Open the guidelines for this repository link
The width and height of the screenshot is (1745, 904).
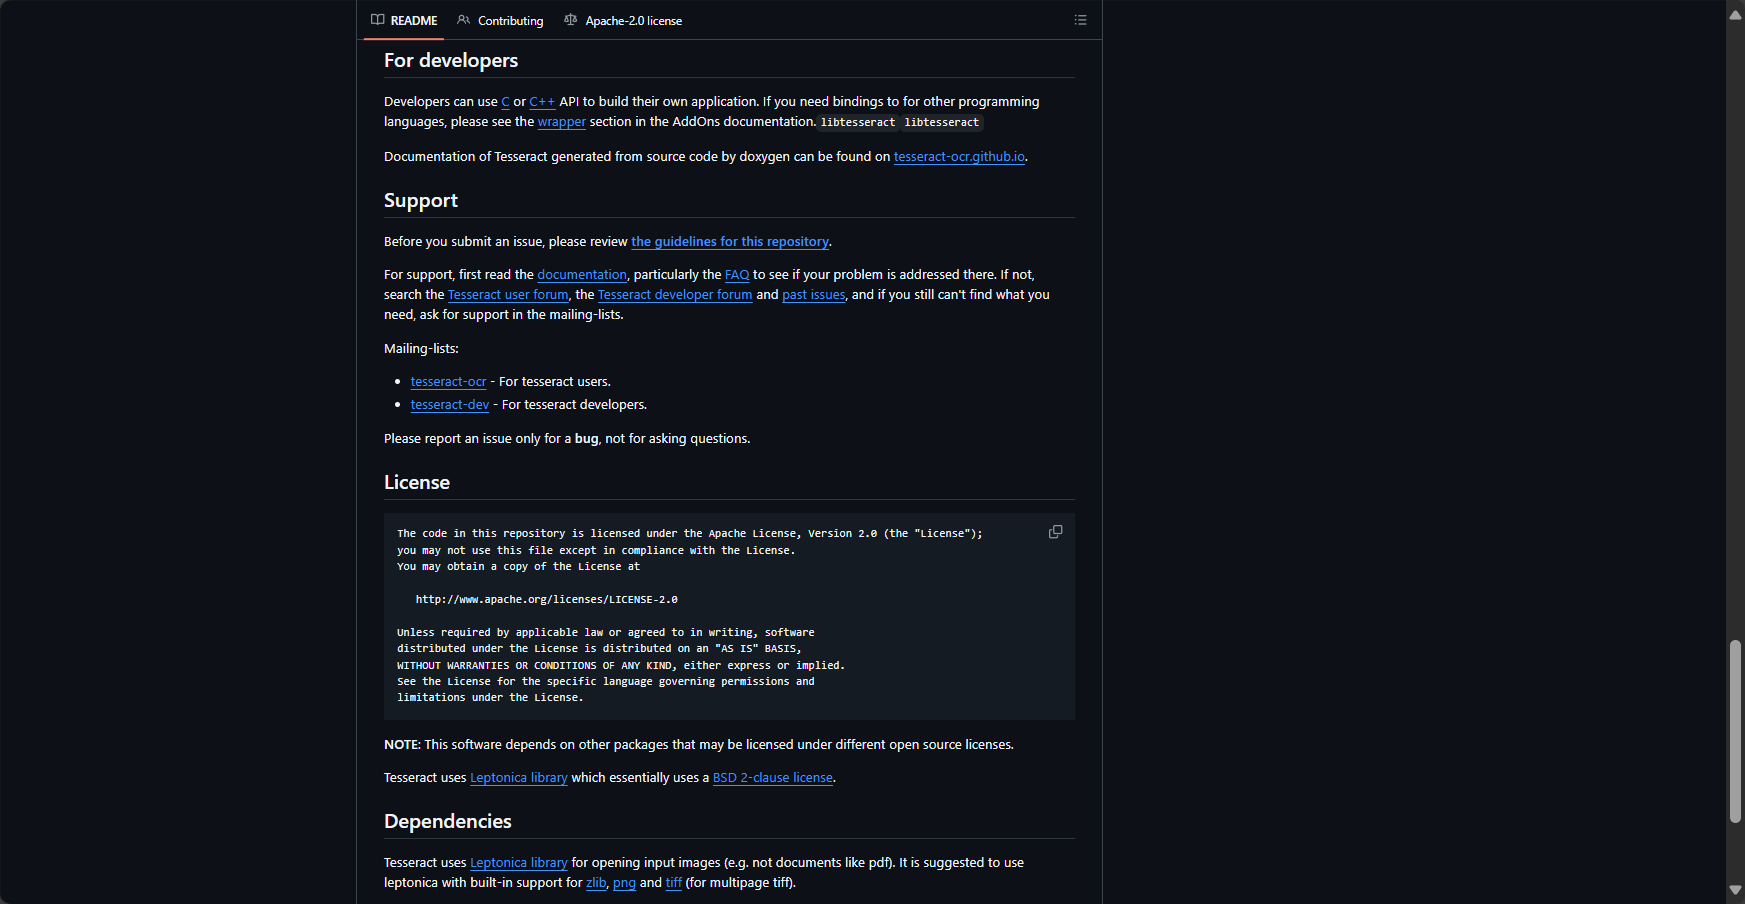tap(730, 242)
